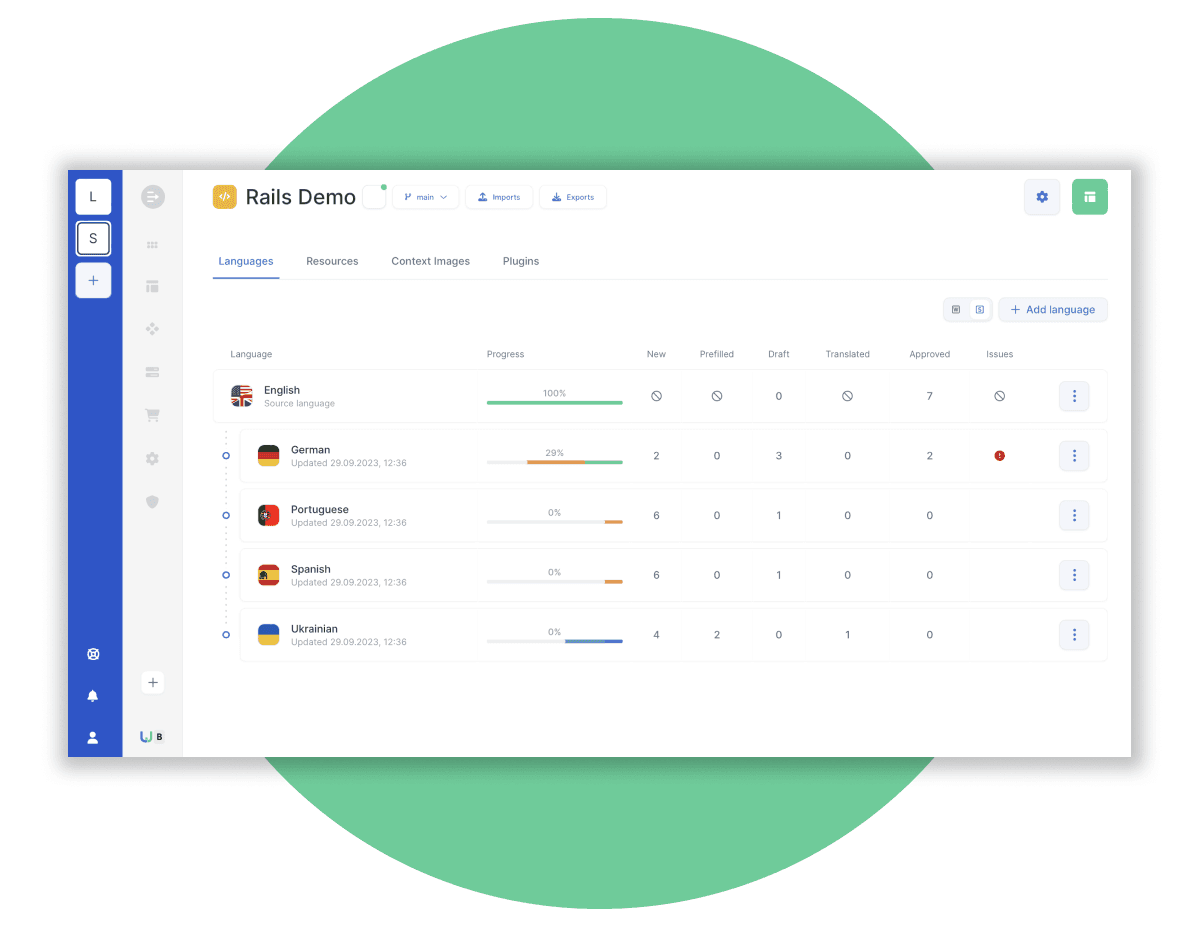Click the status box beside Rails Demo
This screenshot has width=1200, height=928.
tap(374, 197)
